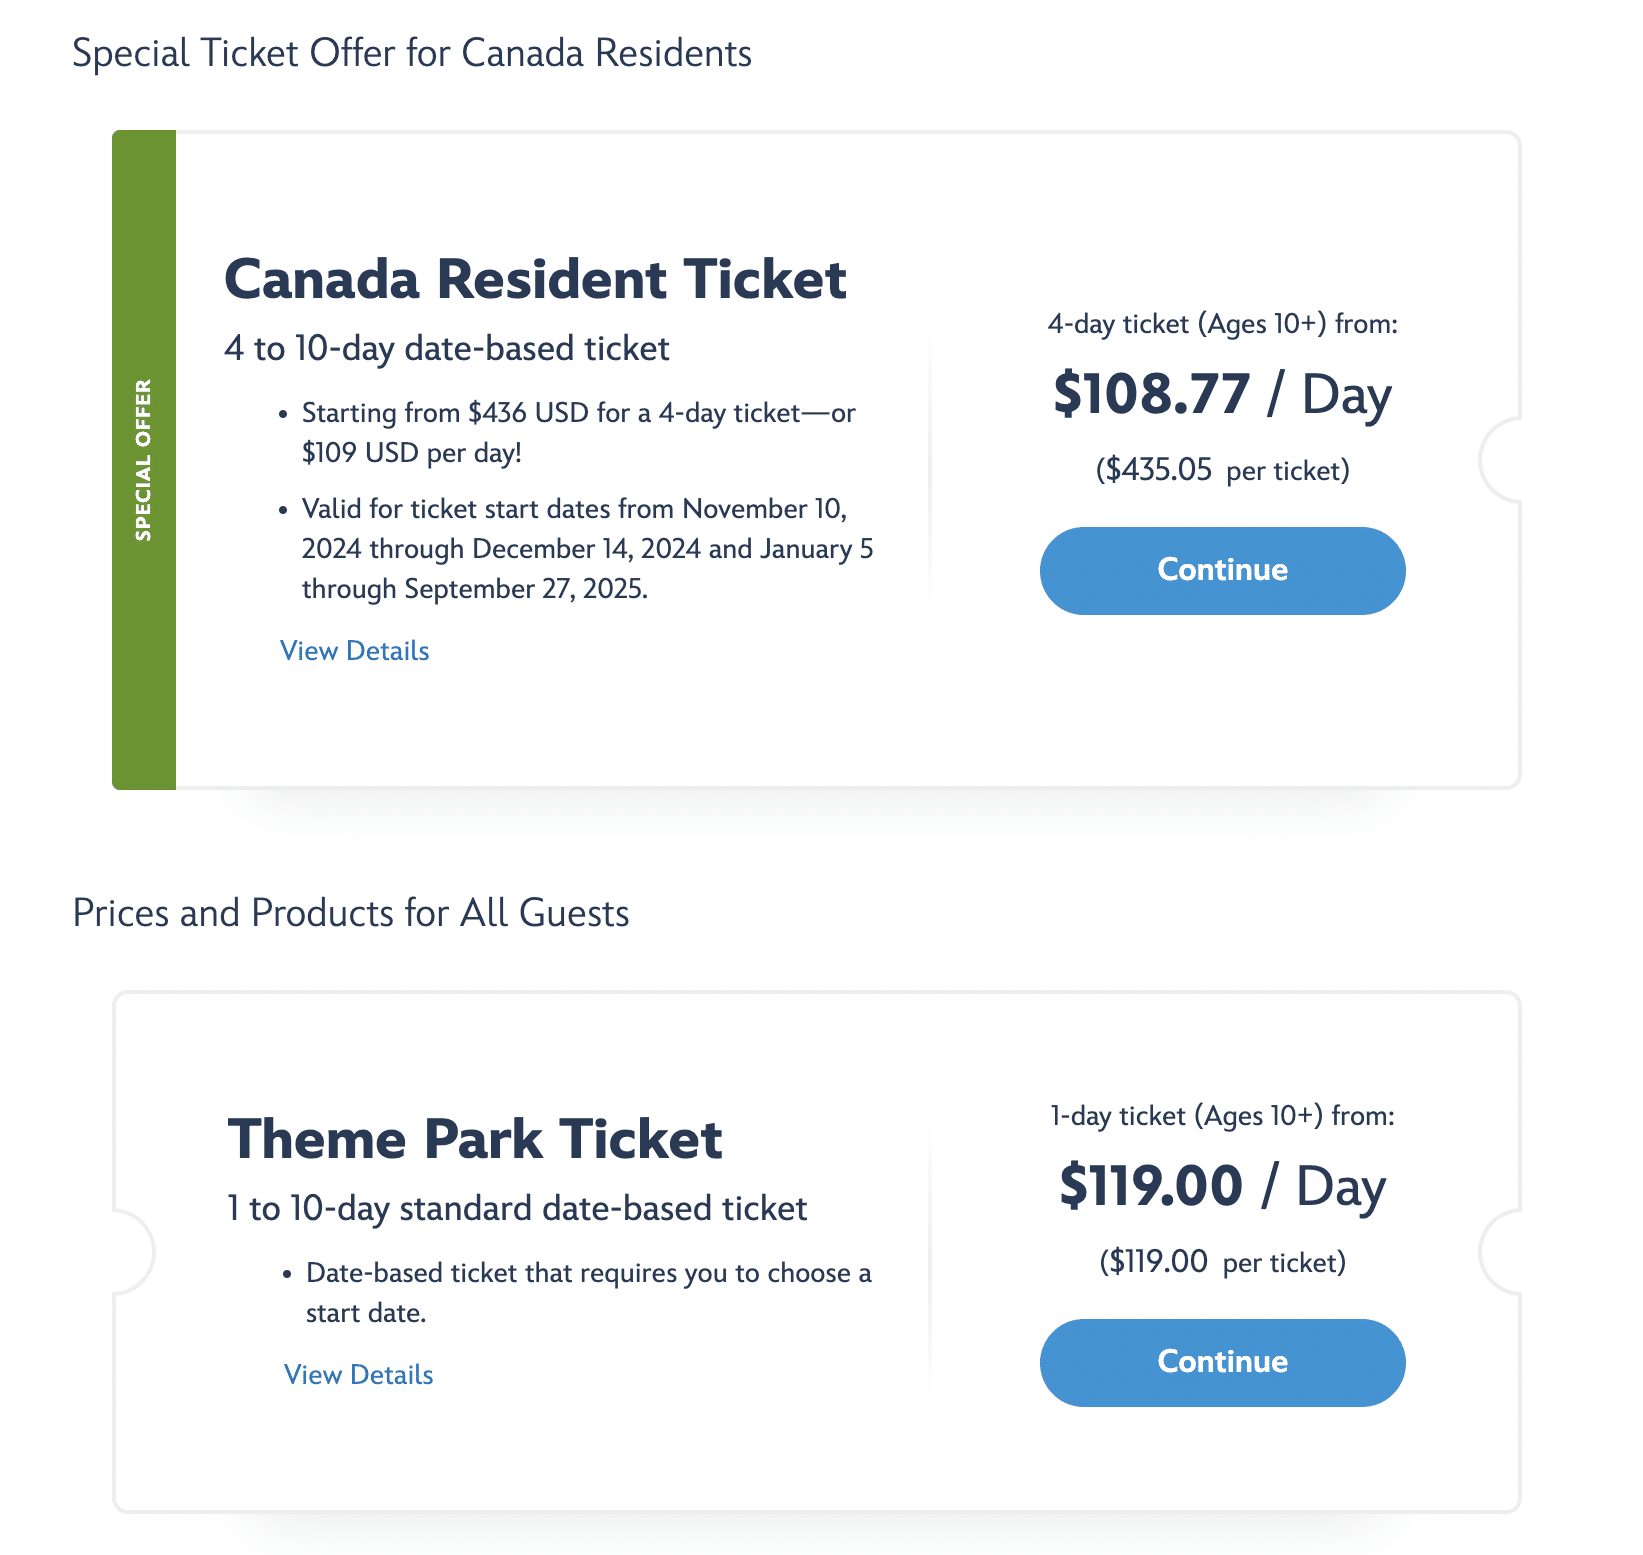Click the Theme Park Ticket title
The image size is (1643, 1555).
tap(475, 1139)
